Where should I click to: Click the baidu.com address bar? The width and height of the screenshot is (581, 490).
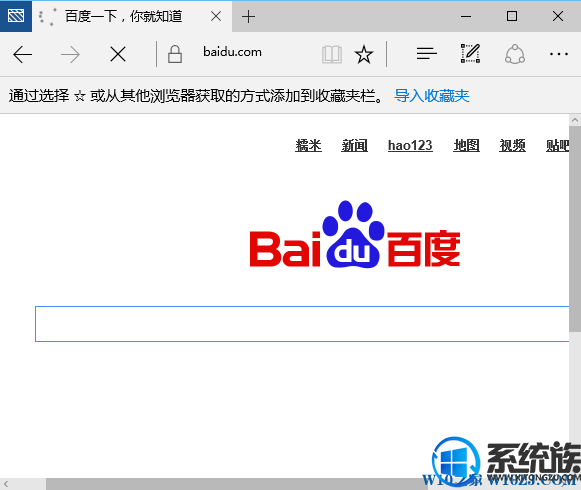[232, 52]
